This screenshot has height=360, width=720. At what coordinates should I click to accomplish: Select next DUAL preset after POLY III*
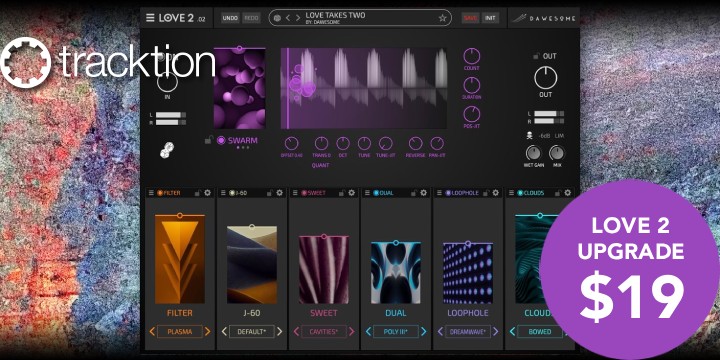423,332
